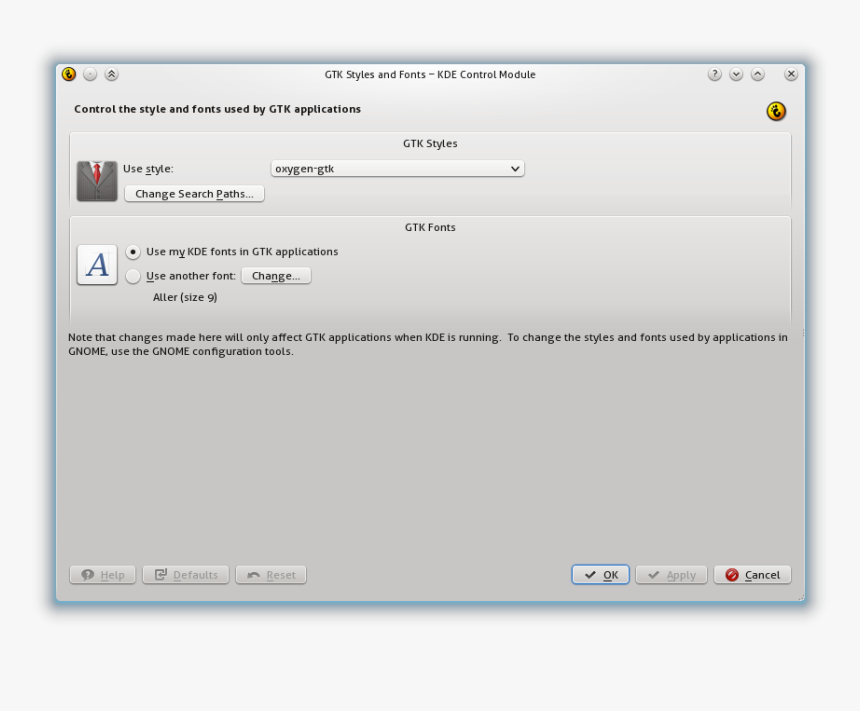Click the letter A fonts icon
Screen dimensions: 860x711
point(97,264)
